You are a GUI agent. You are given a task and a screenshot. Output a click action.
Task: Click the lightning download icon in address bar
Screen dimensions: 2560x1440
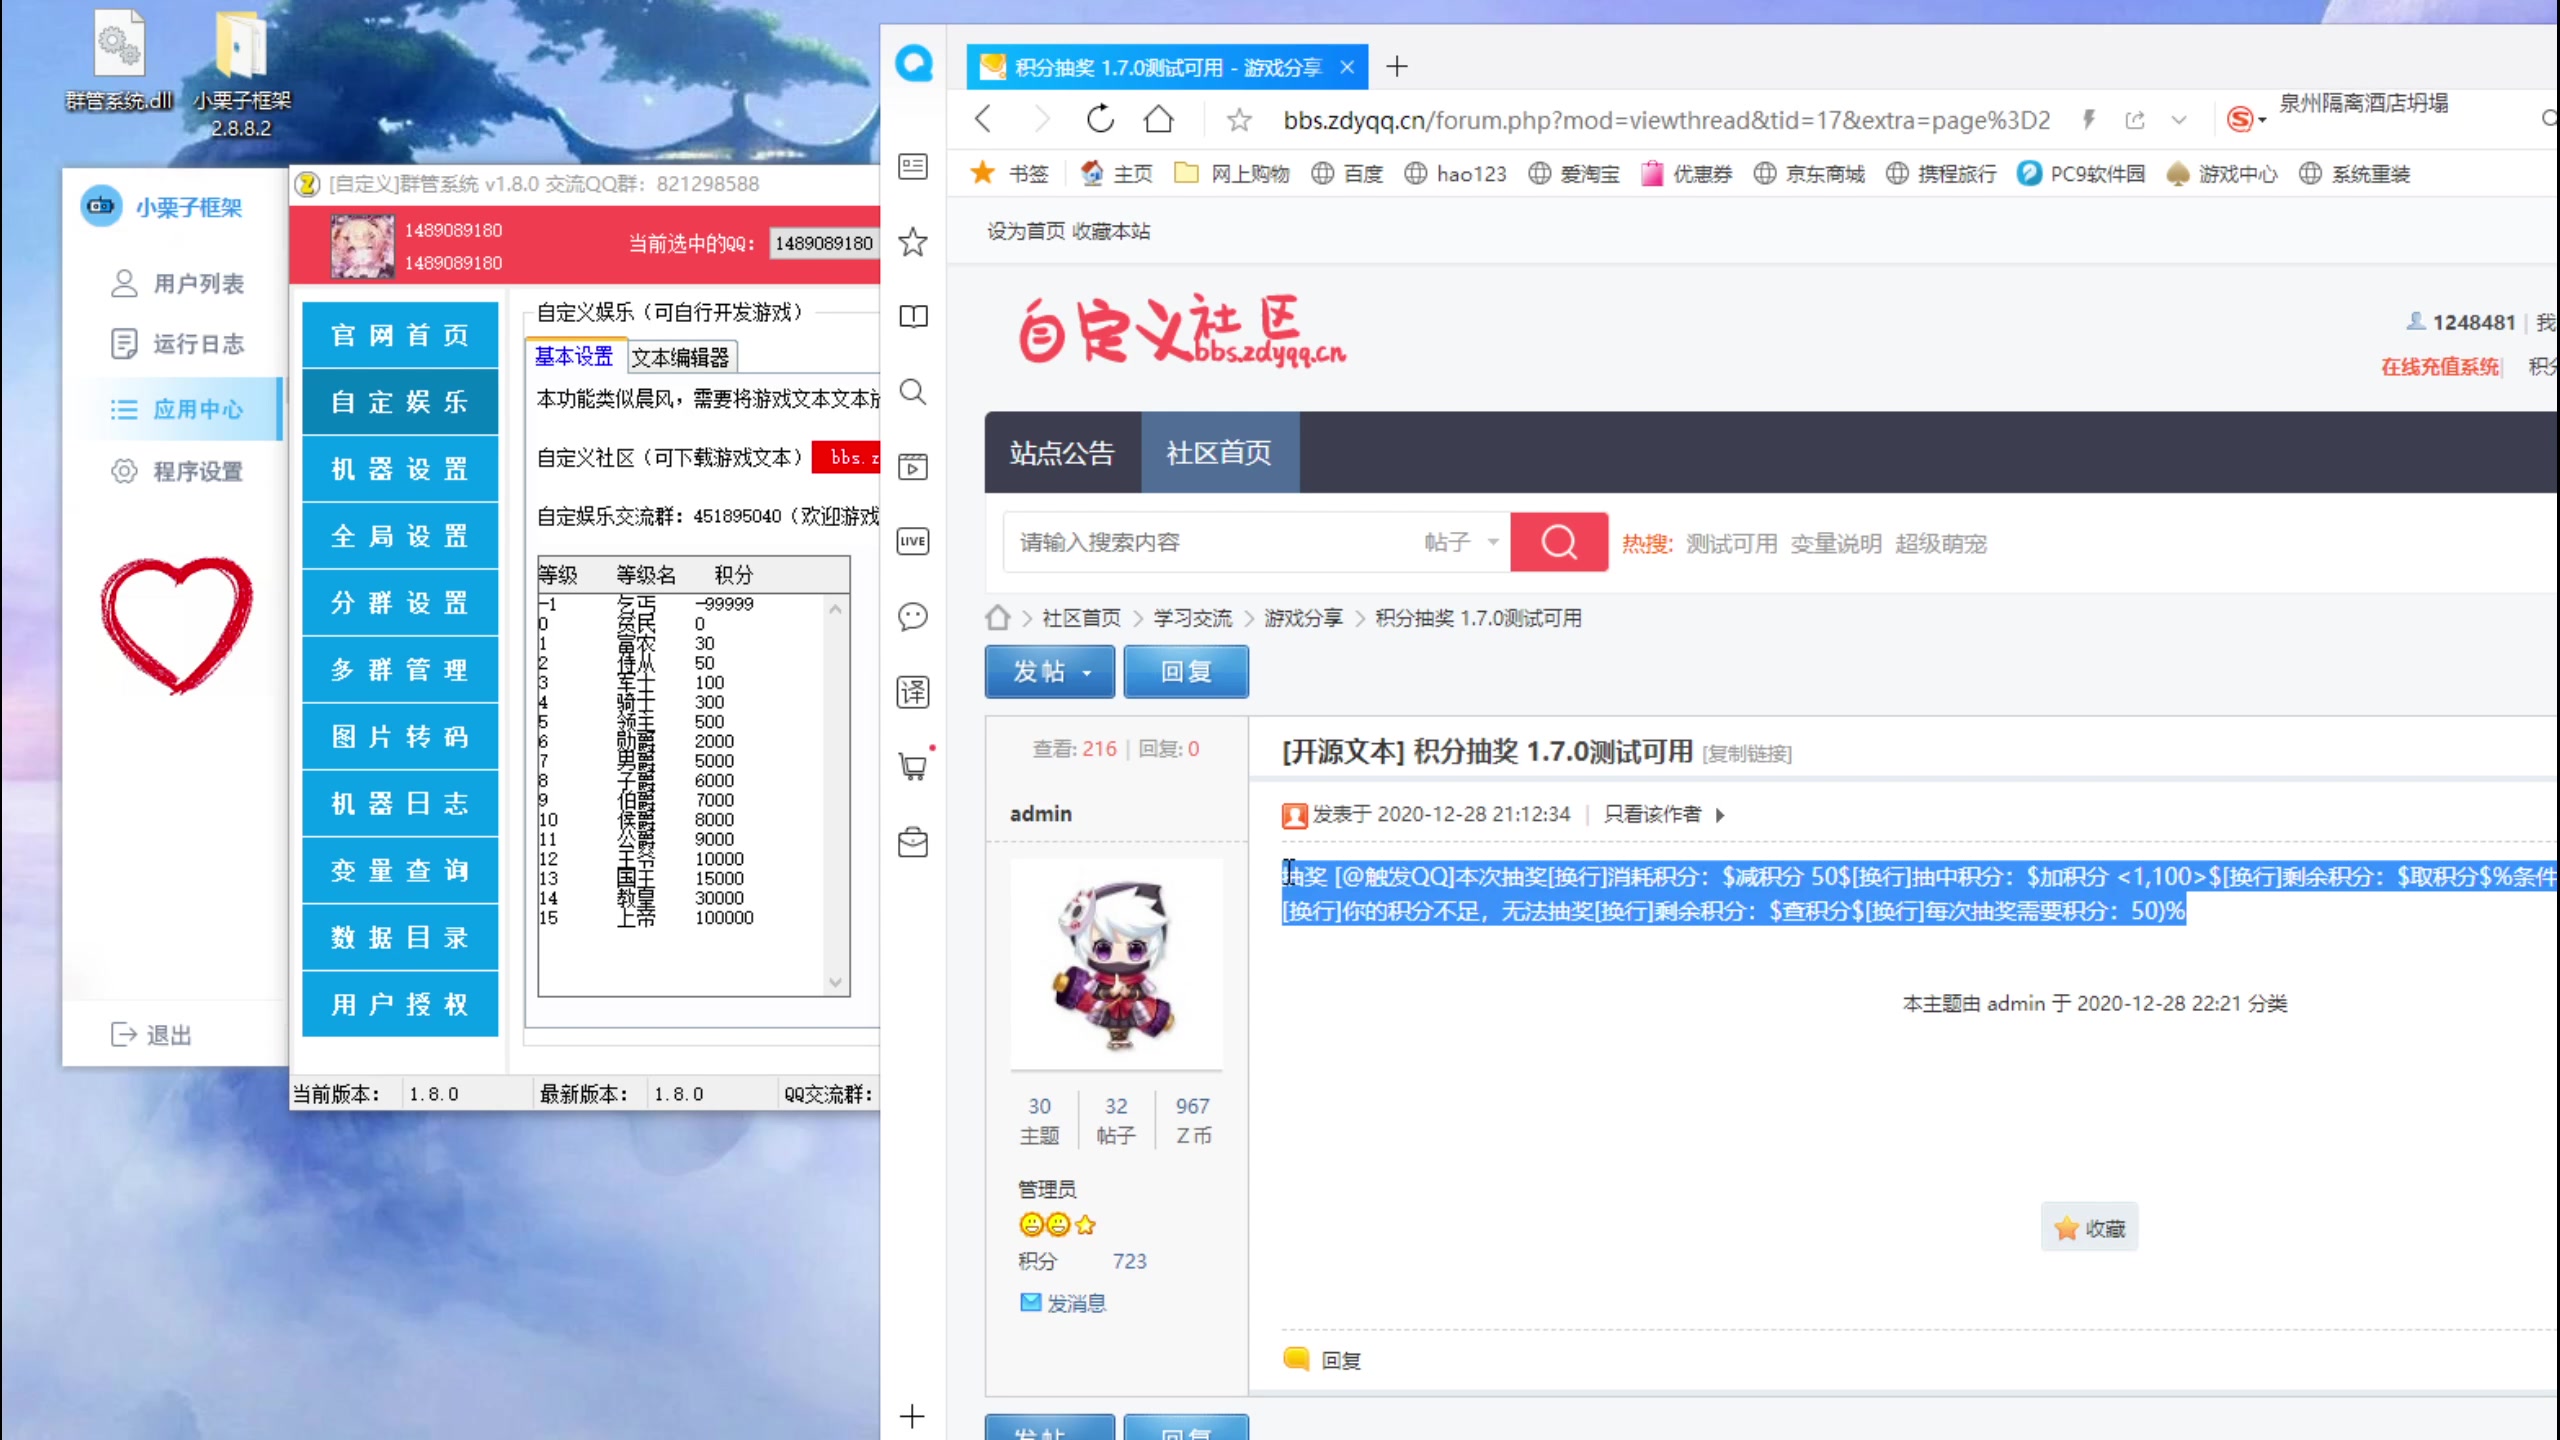2088,119
